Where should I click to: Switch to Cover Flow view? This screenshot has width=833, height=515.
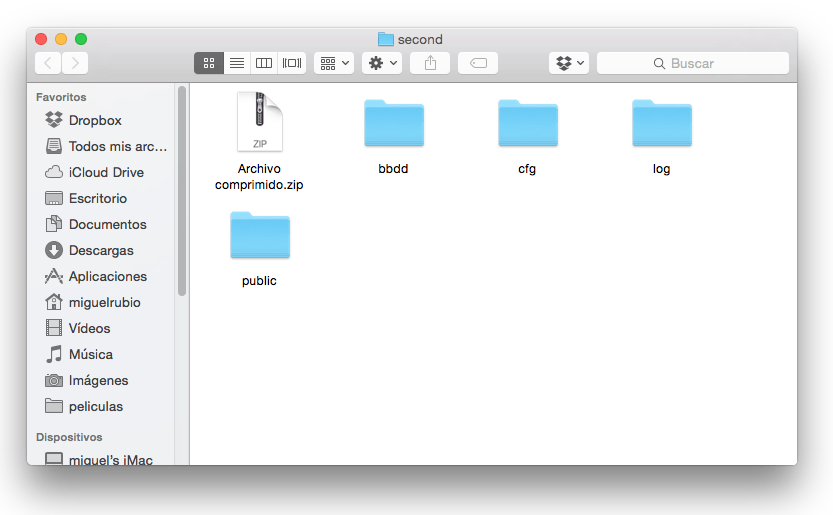coord(292,63)
